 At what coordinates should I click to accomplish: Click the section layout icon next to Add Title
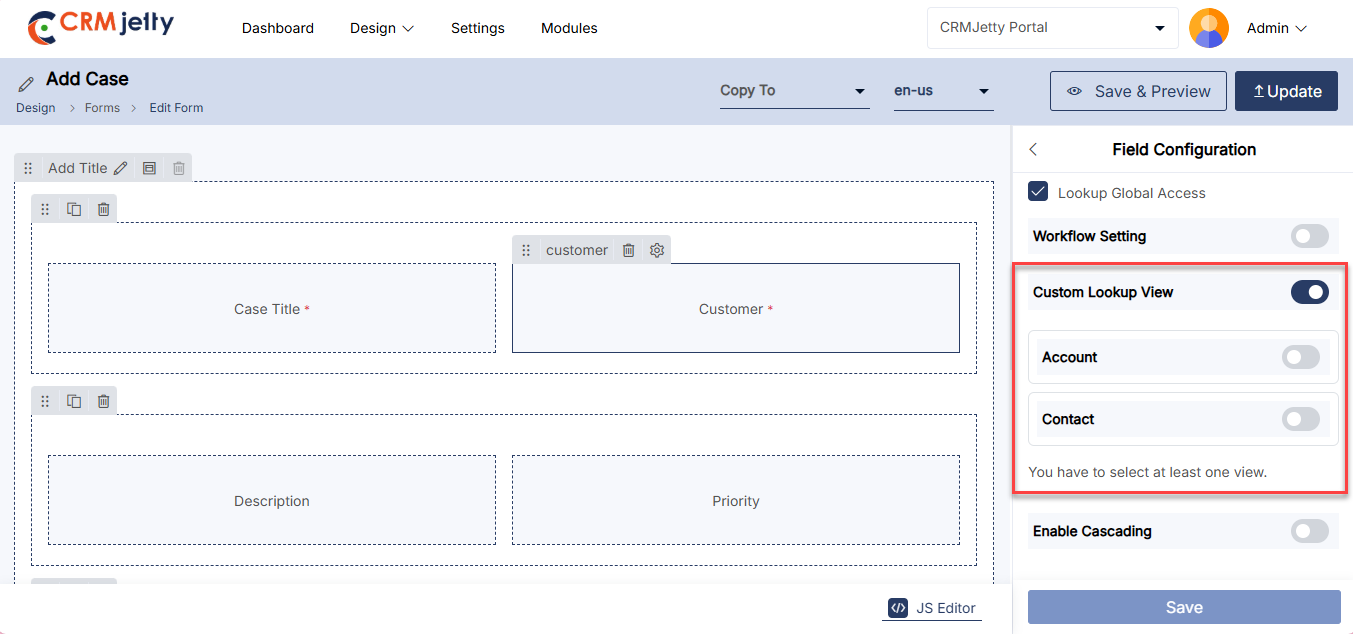[x=149, y=169]
